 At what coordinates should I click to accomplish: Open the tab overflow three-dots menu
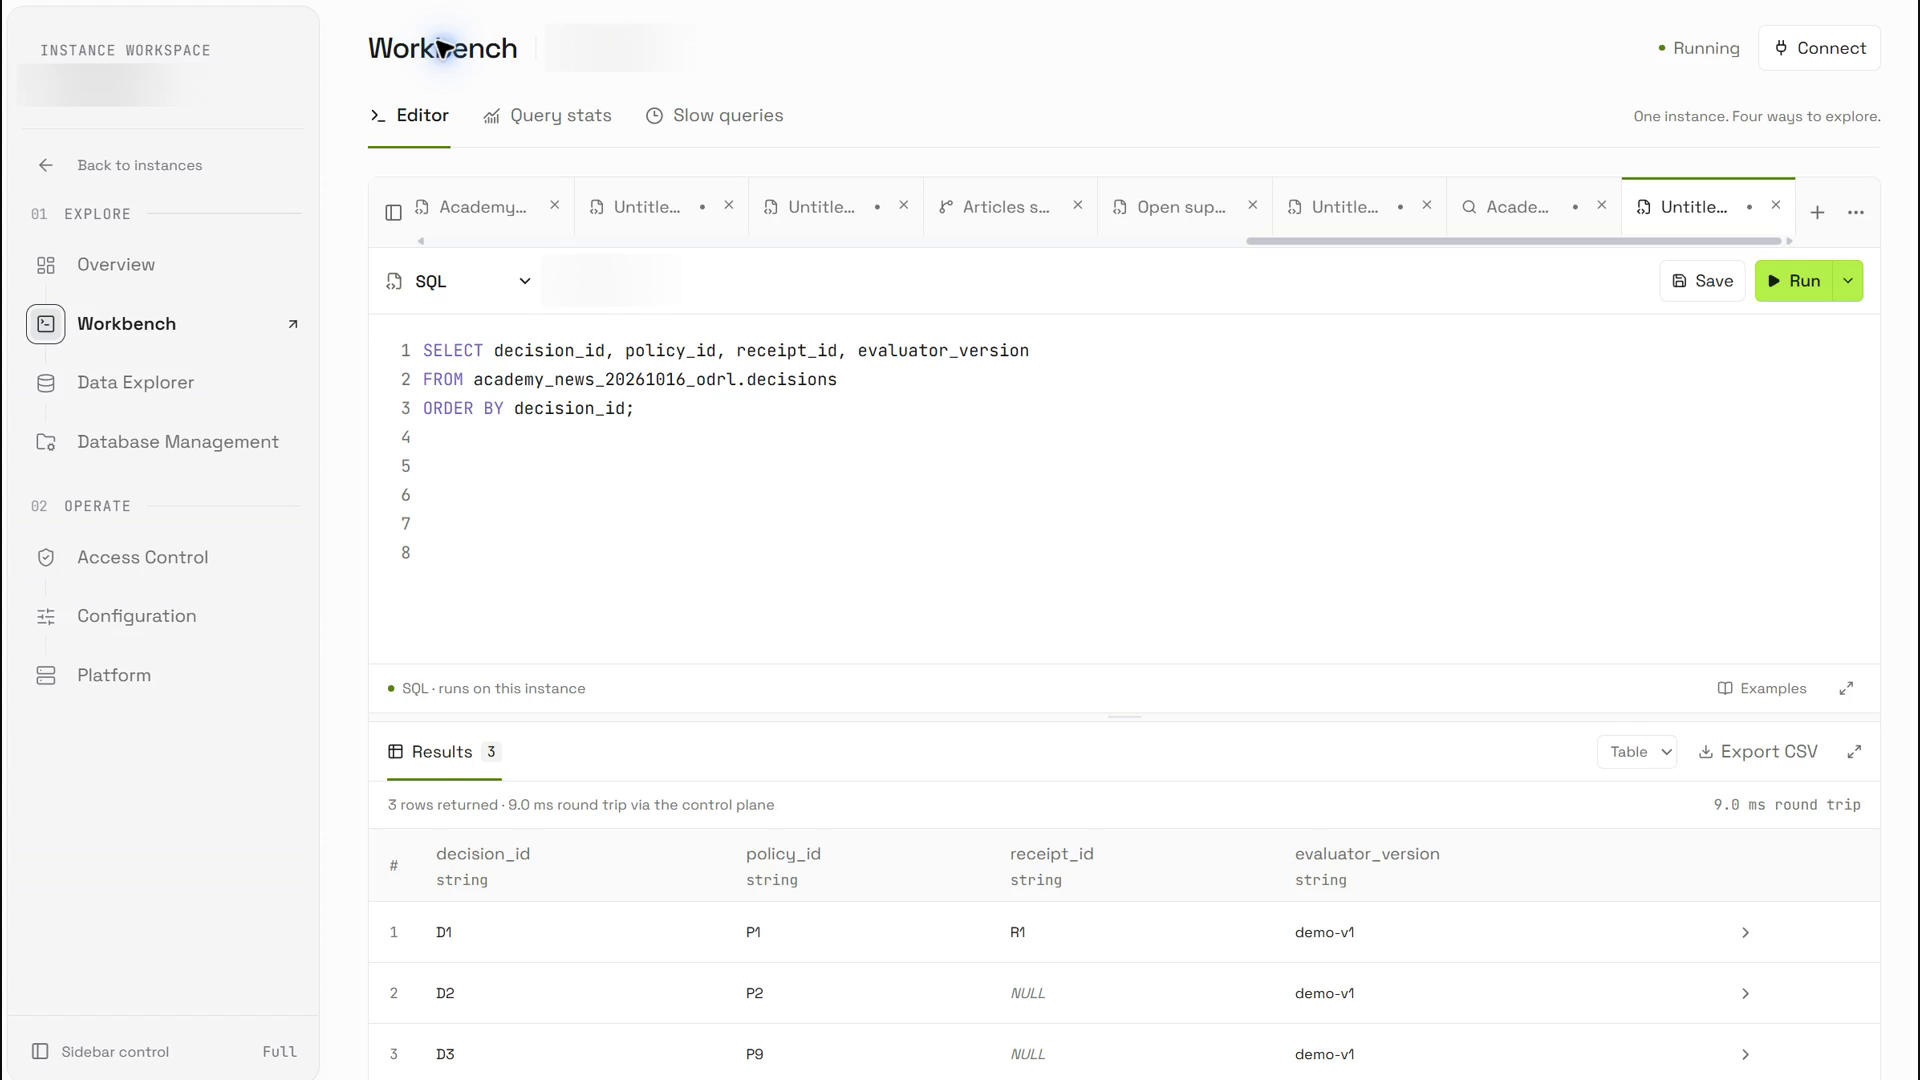pyautogui.click(x=1855, y=212)
